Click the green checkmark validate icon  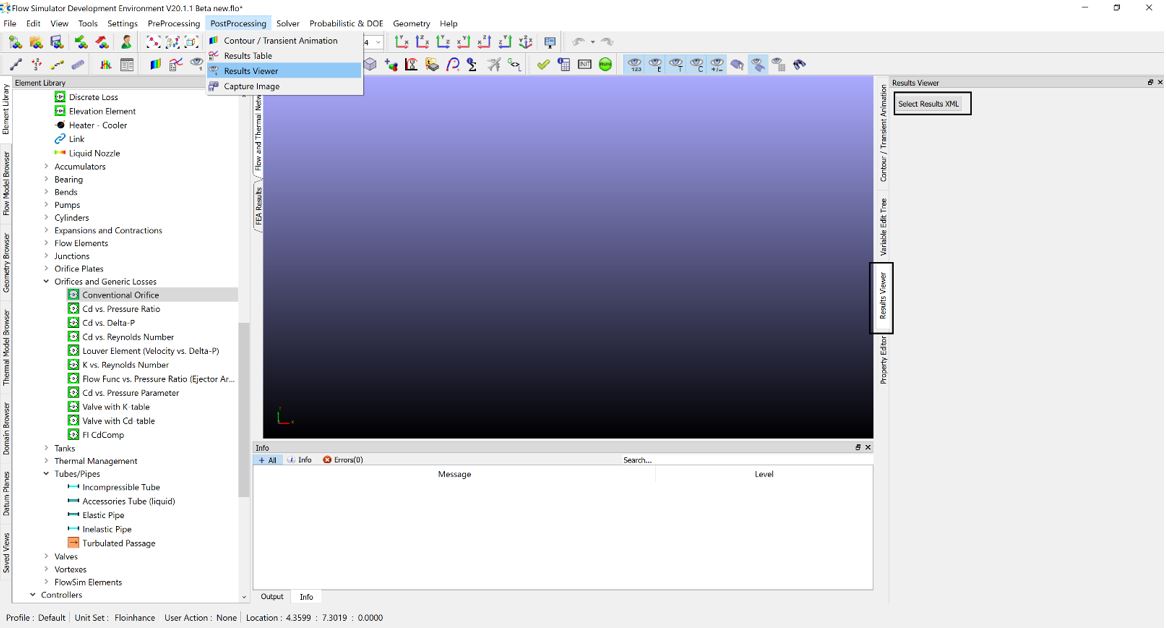543,65
